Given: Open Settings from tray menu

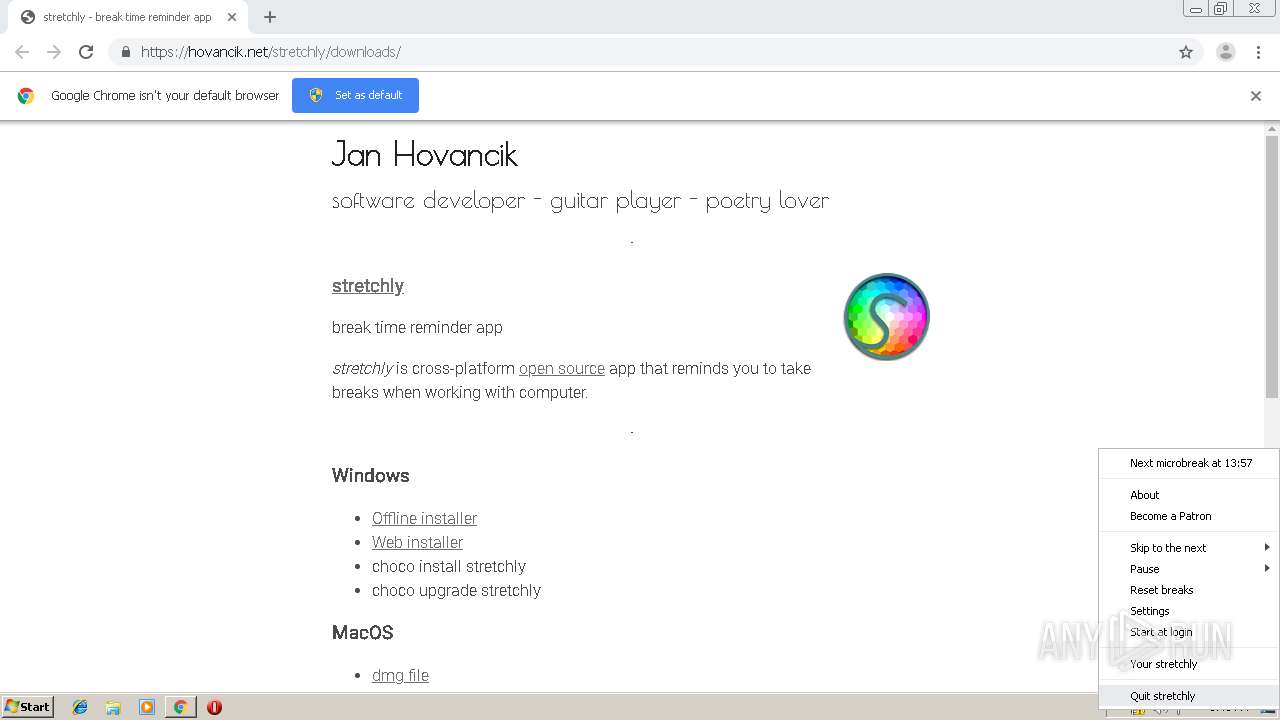Looking at the screenshot, I should click(x=1188, y=611).
